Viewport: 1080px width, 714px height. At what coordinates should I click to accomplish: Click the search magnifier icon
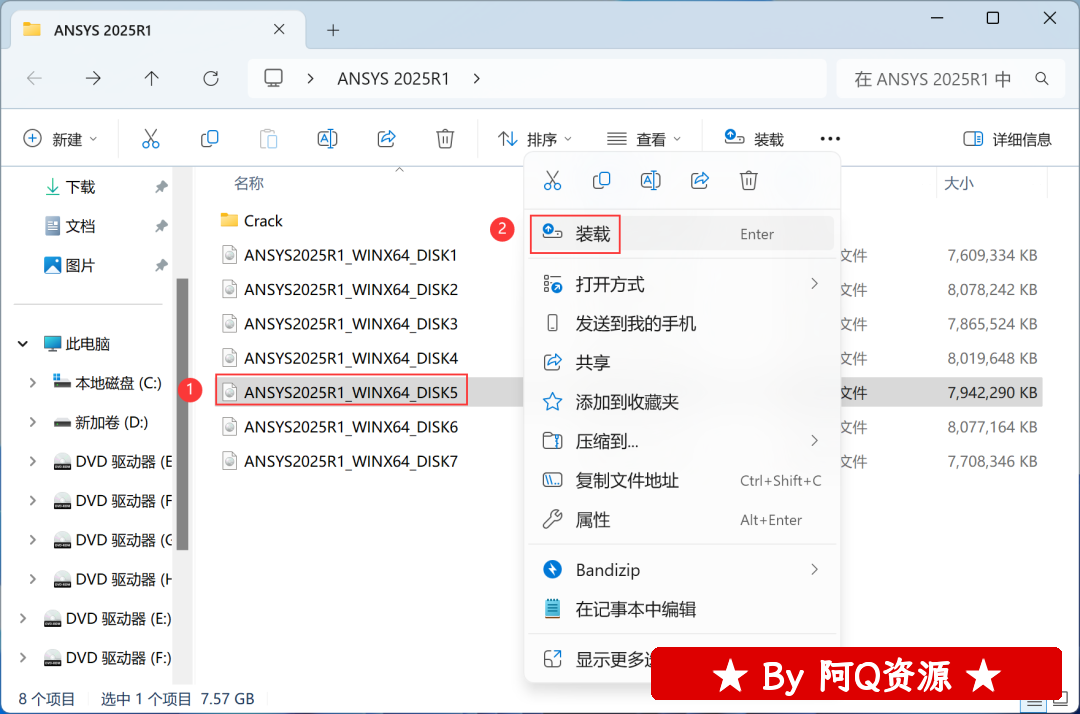(1042, 79)
